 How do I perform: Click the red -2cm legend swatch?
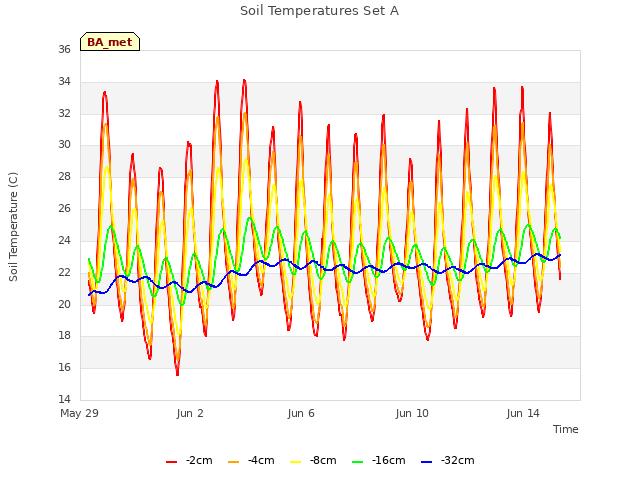(x=171, y=462)
